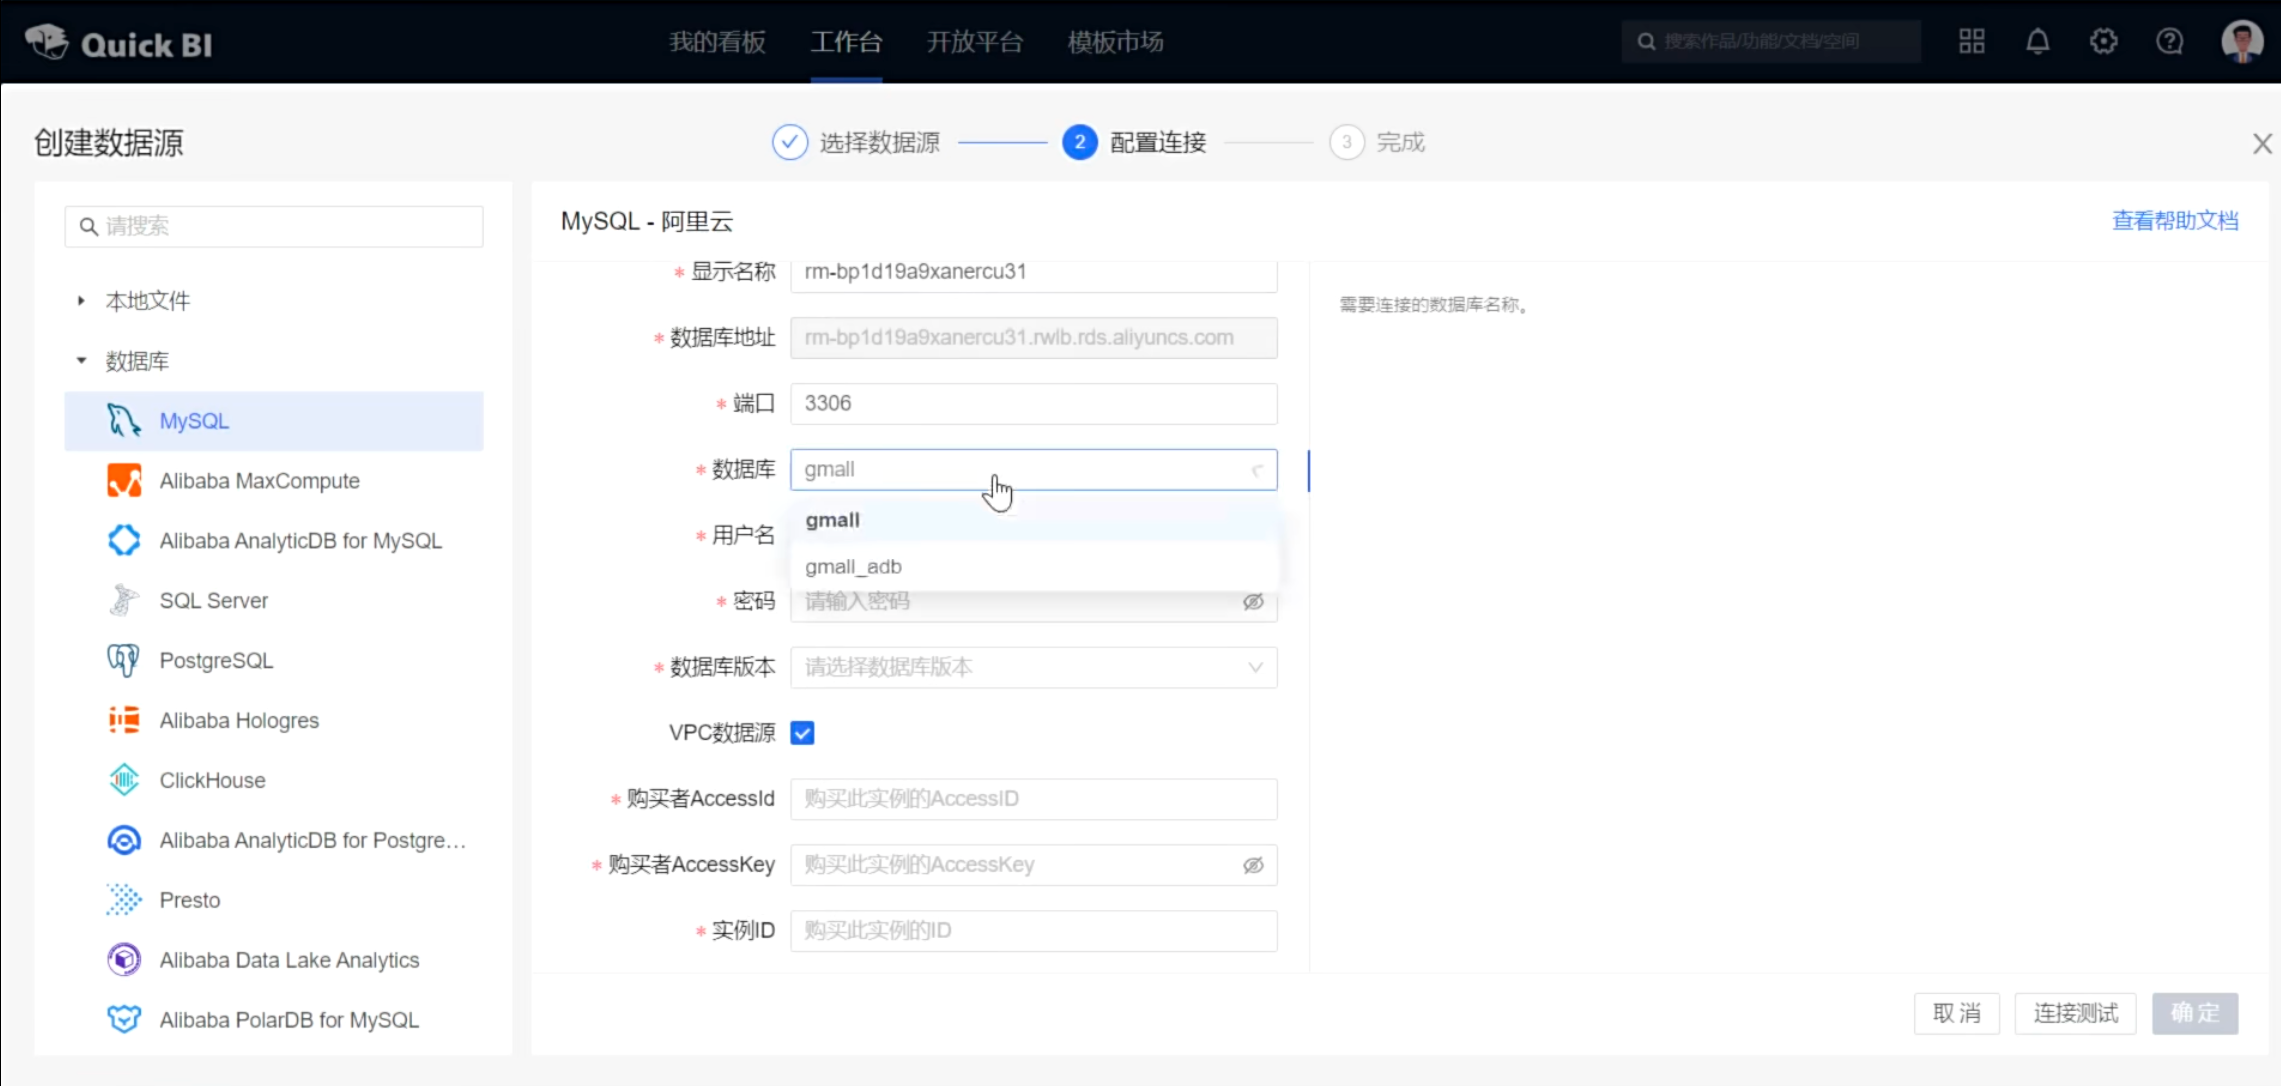This screenshot has width=2281, height=1086.
Task: Close the create data source dialog
Action: pyautogui.click(x=2262, y=144)
